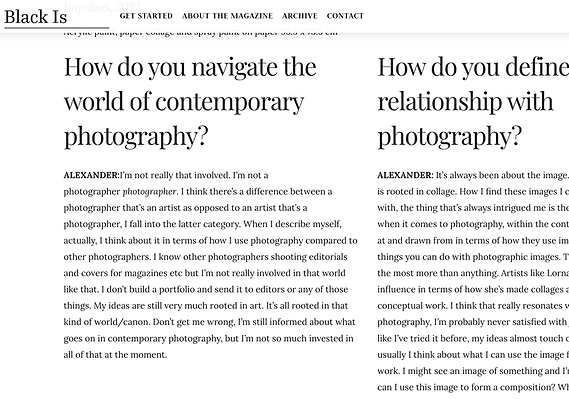Click the faded Impulses, 2022 caption

point(102,7)
